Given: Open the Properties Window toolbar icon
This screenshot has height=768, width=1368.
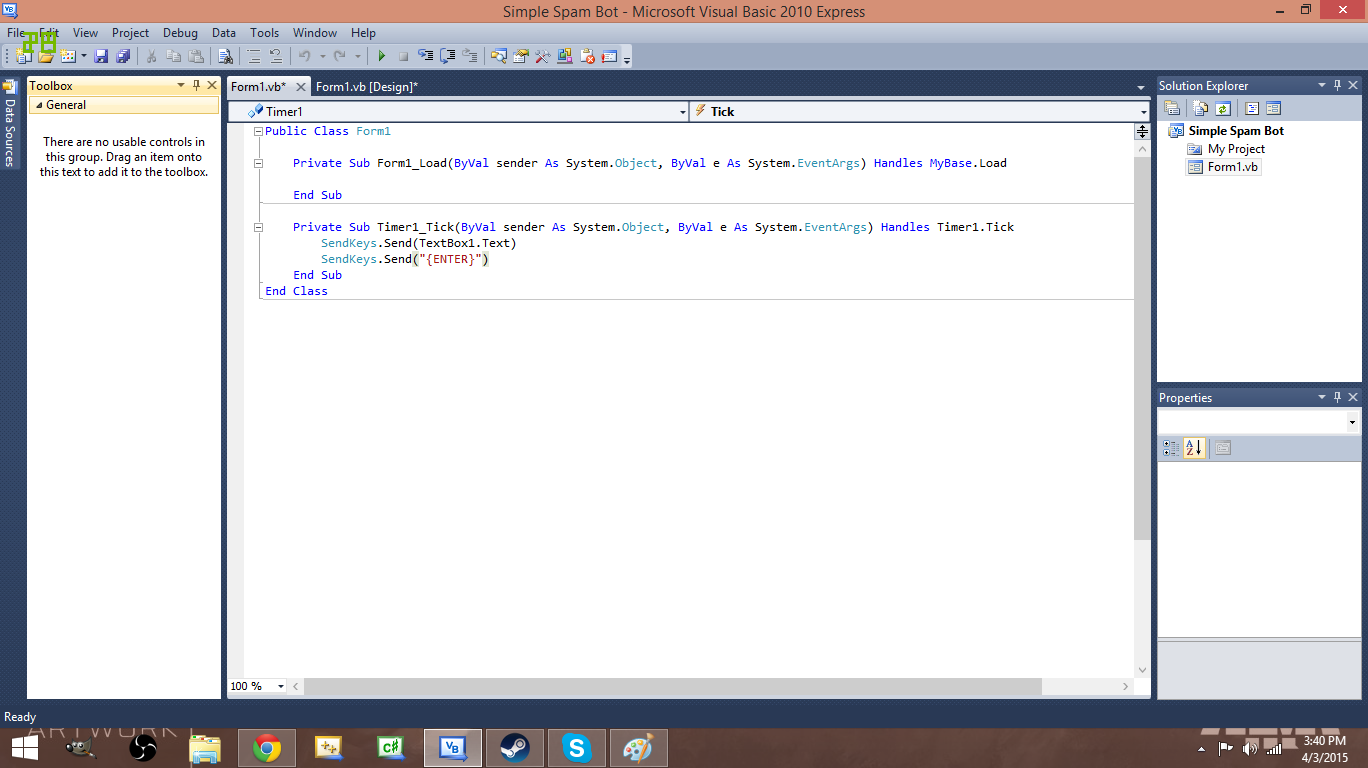Looking at the screenshot, I should pos(520,56).
